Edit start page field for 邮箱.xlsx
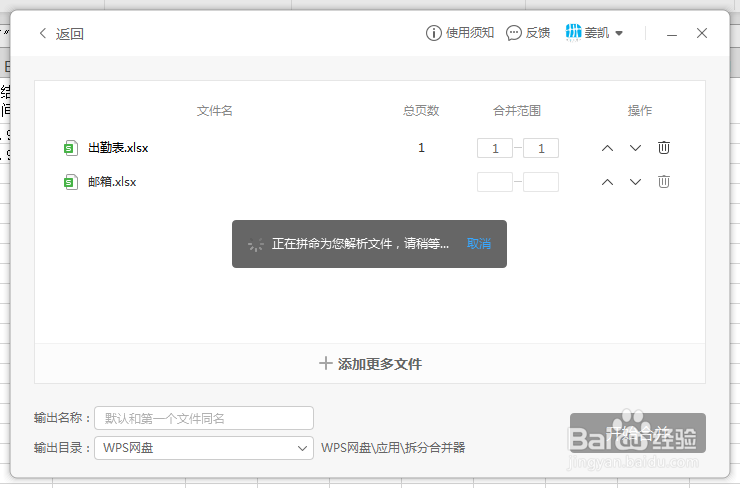The height and width of the screenshot is (488, 740). [495, 182]
